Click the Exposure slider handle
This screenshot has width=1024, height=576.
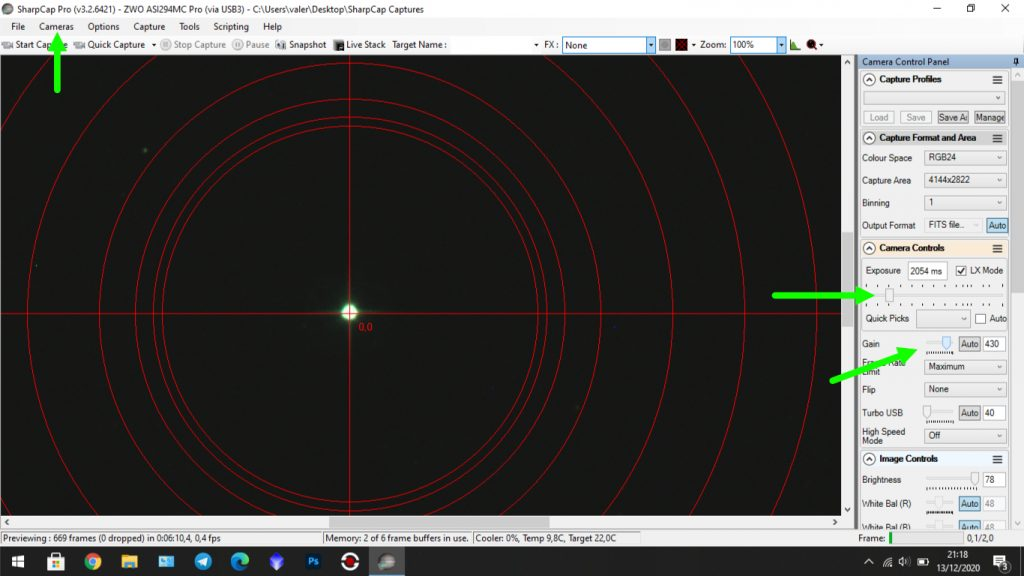coord(889,295)
